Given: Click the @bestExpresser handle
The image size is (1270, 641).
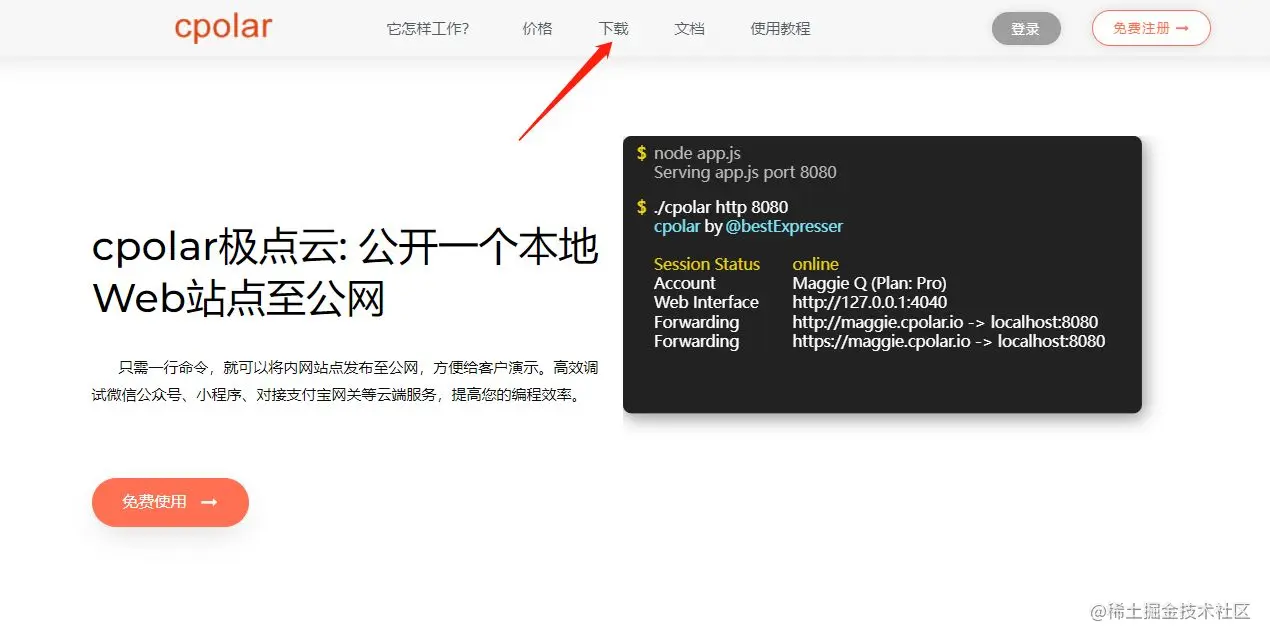Looking at the screenshot, I should [784, 226].
